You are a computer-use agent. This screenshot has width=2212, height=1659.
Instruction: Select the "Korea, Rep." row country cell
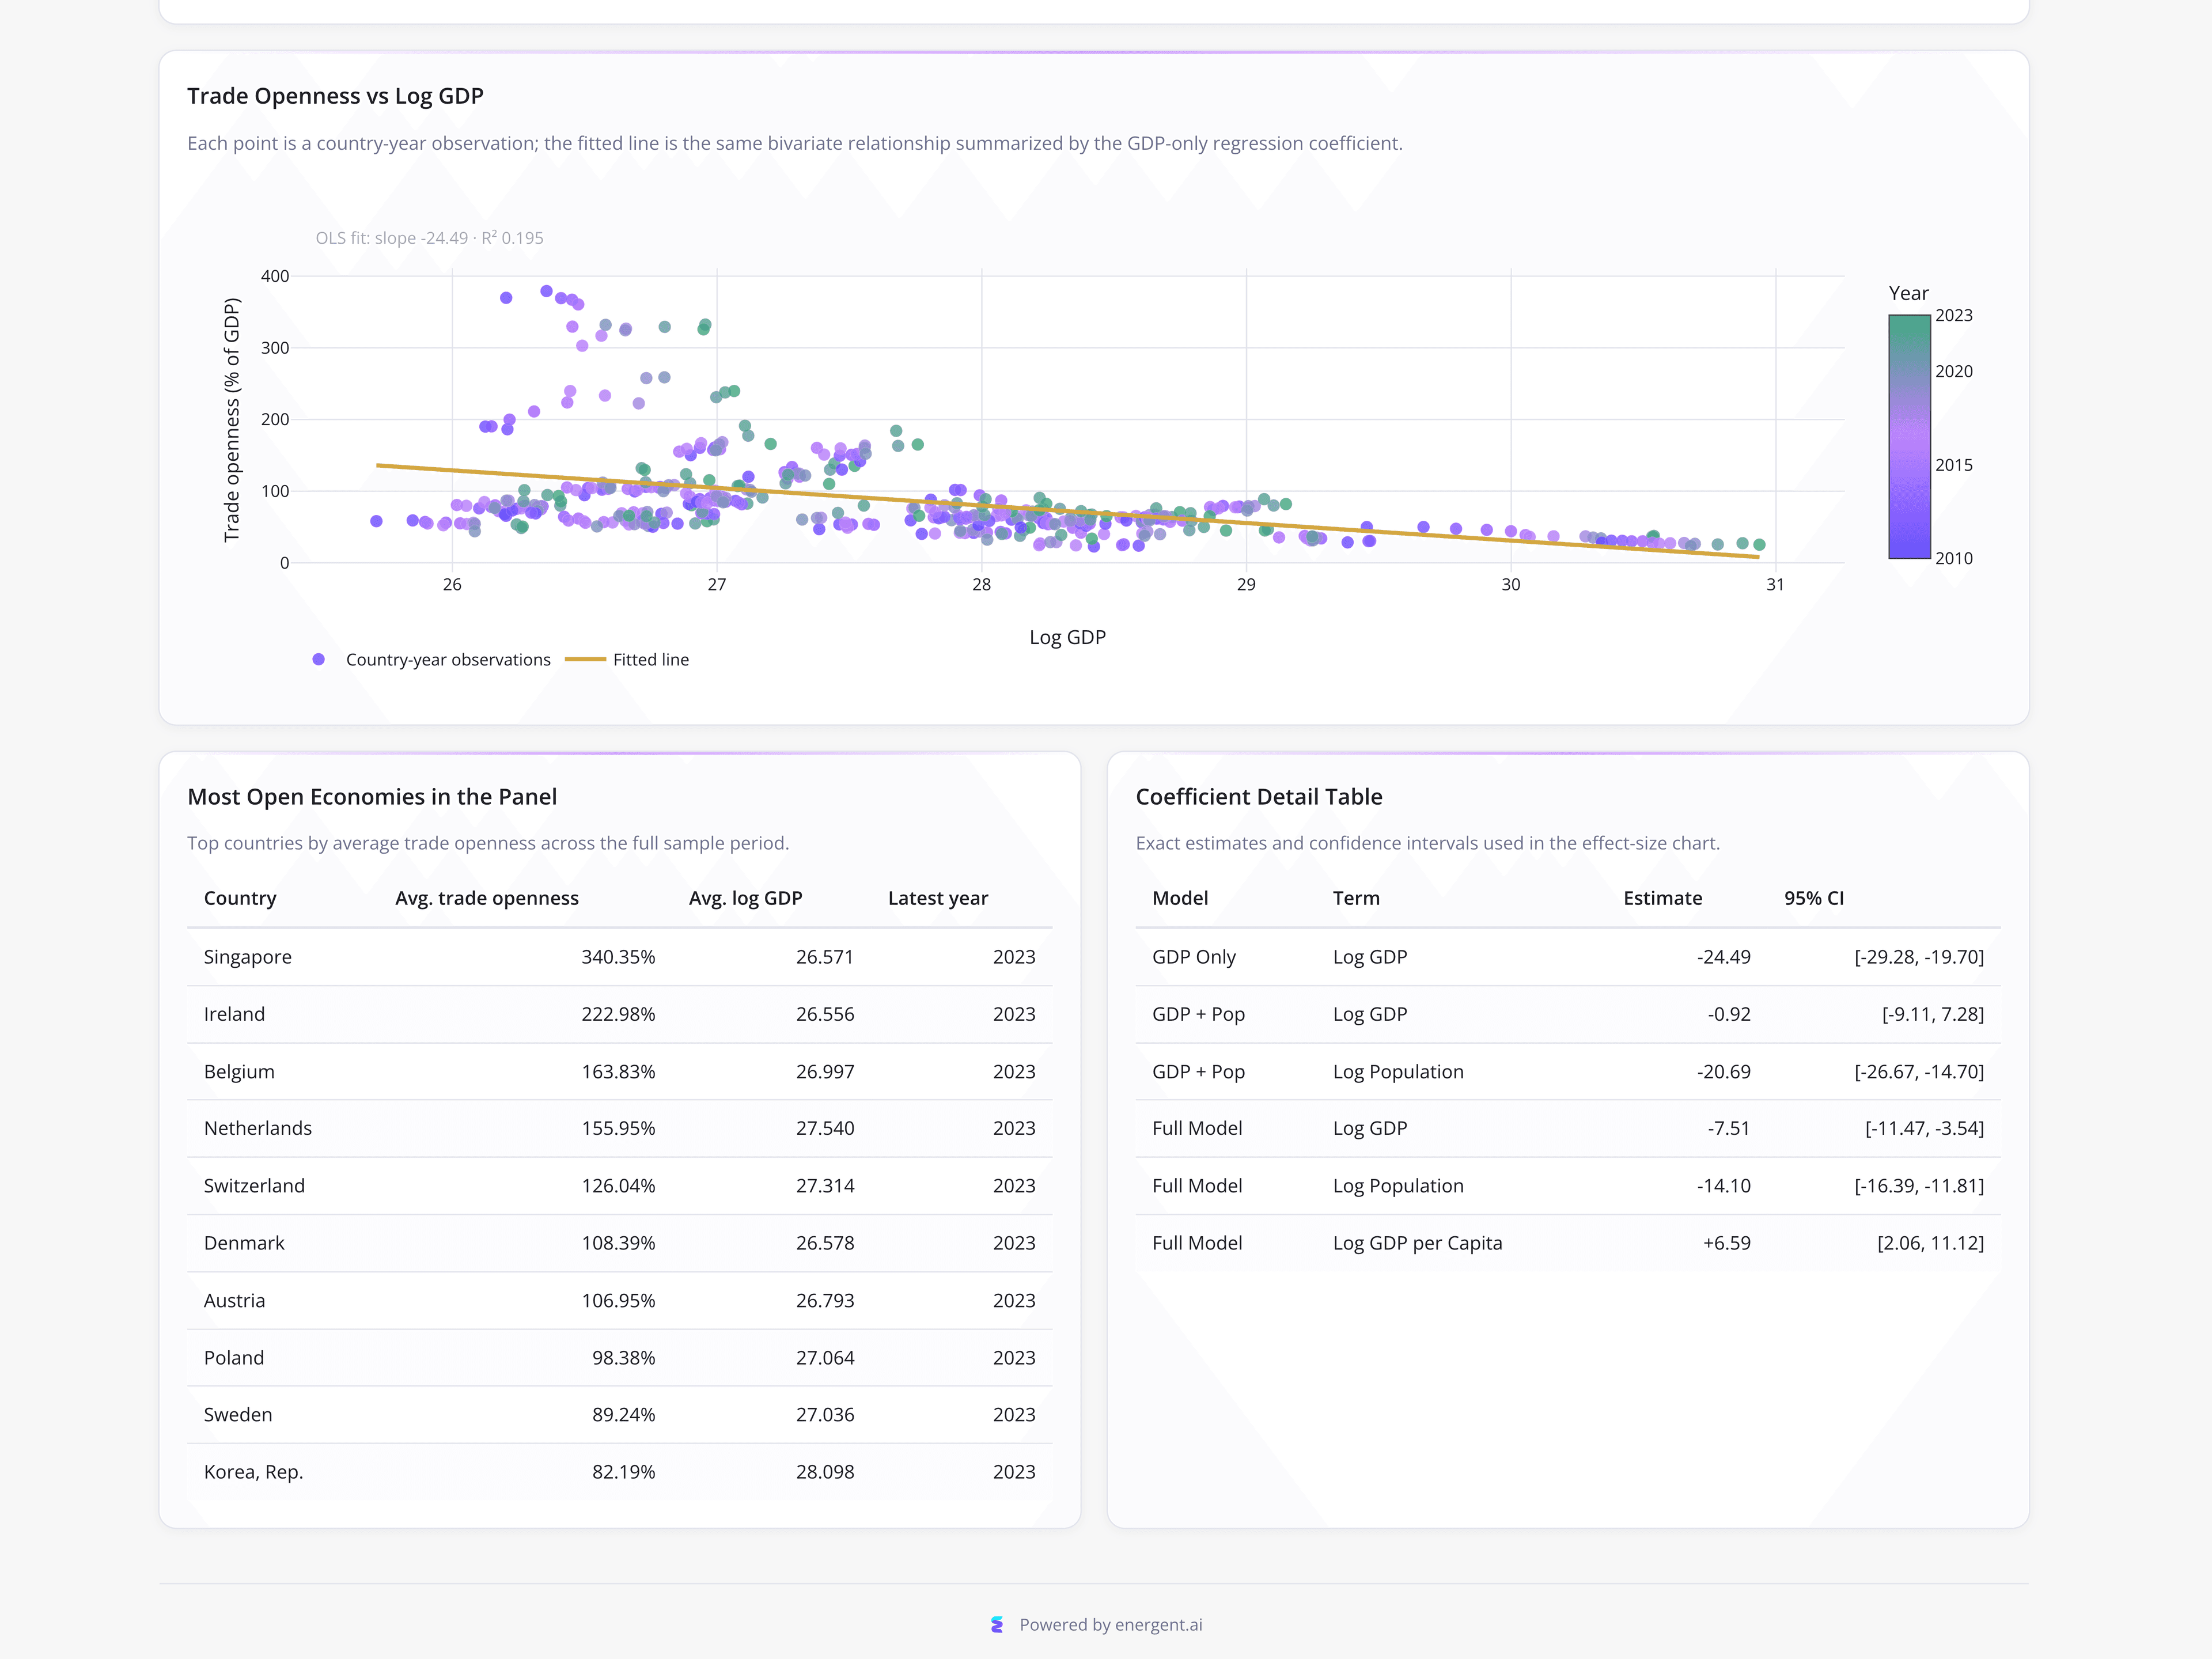[x=253, y=1472]
